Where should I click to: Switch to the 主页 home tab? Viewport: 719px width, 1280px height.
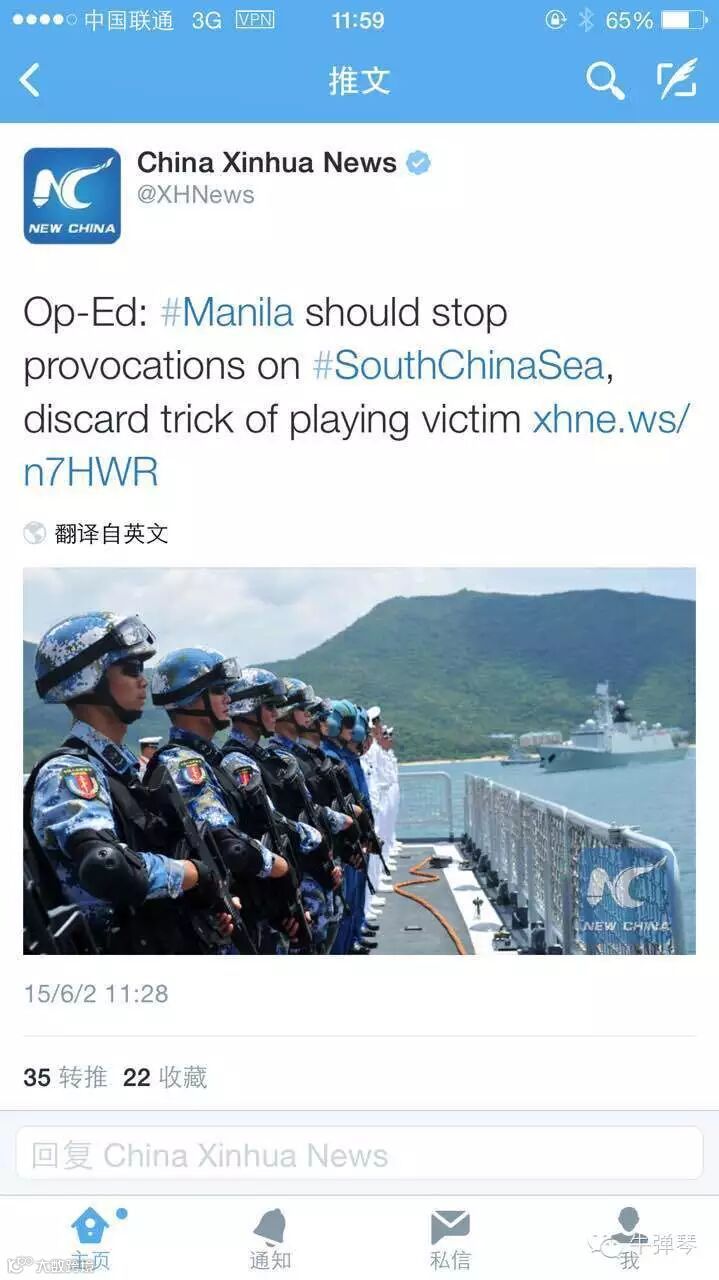click(90, 1239)
